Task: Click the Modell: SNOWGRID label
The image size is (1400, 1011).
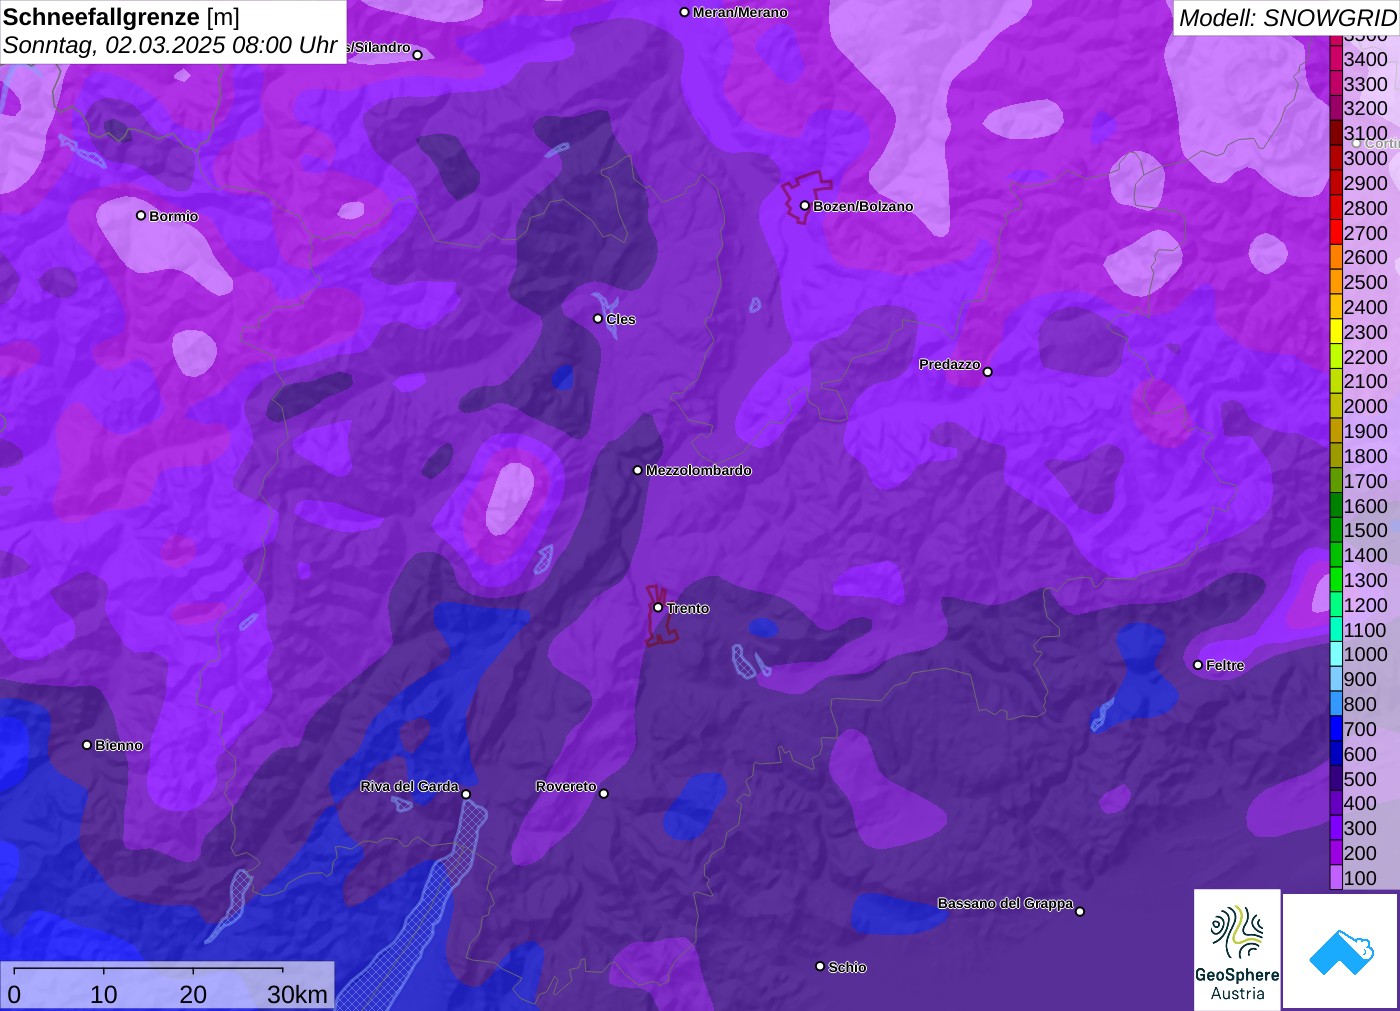Action: coord(1286,18)
